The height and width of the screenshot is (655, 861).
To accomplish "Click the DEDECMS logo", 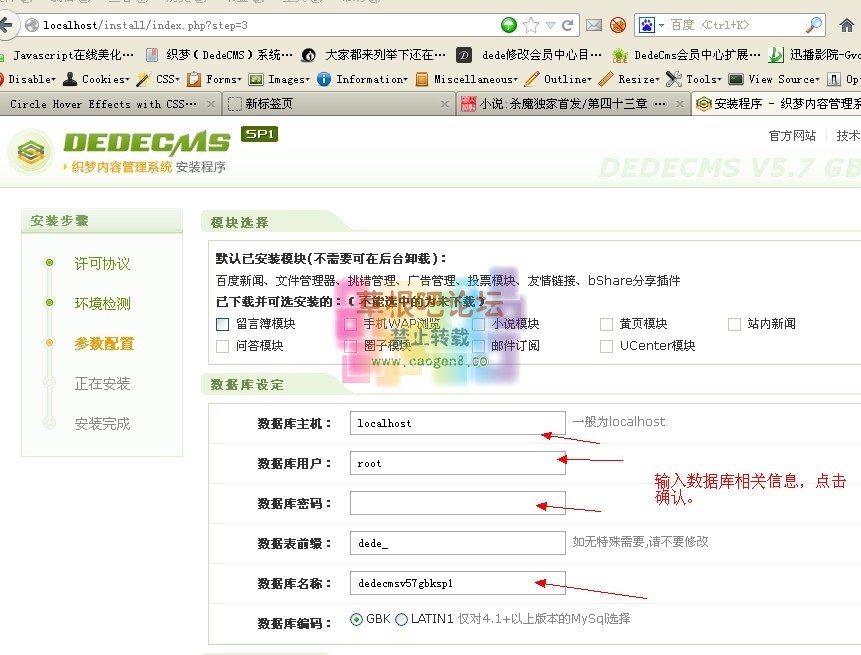I will (x=118, y=149).
